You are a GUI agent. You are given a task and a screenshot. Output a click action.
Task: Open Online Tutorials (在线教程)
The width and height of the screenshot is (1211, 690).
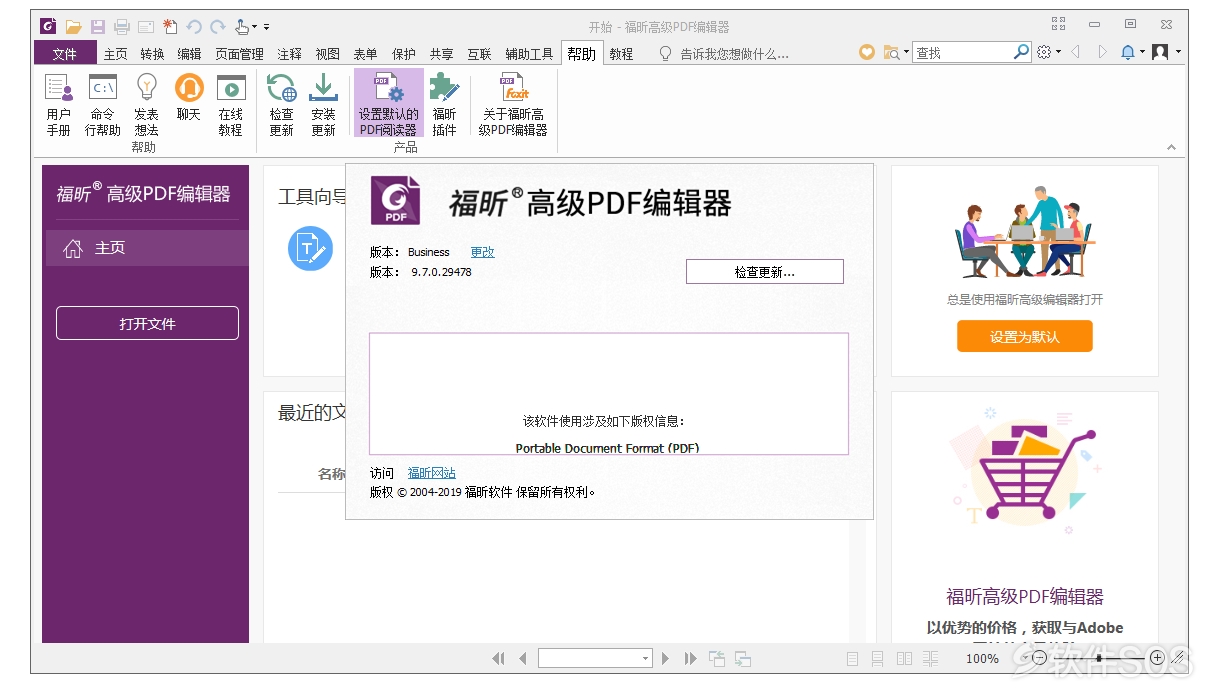(231, 105)
